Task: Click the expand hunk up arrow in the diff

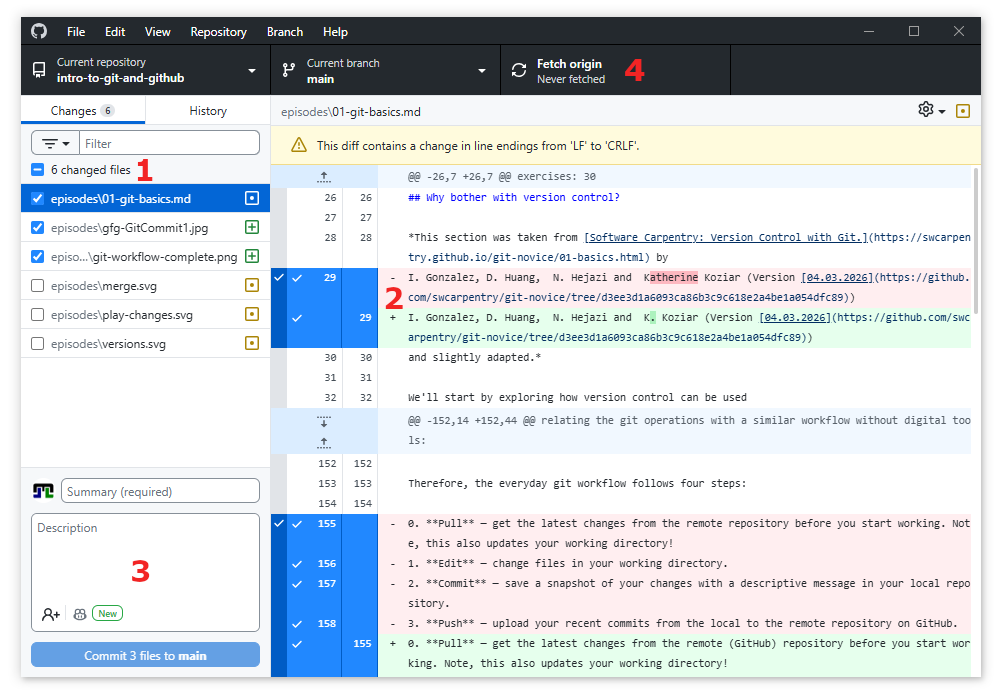Action: pos(322,177)
